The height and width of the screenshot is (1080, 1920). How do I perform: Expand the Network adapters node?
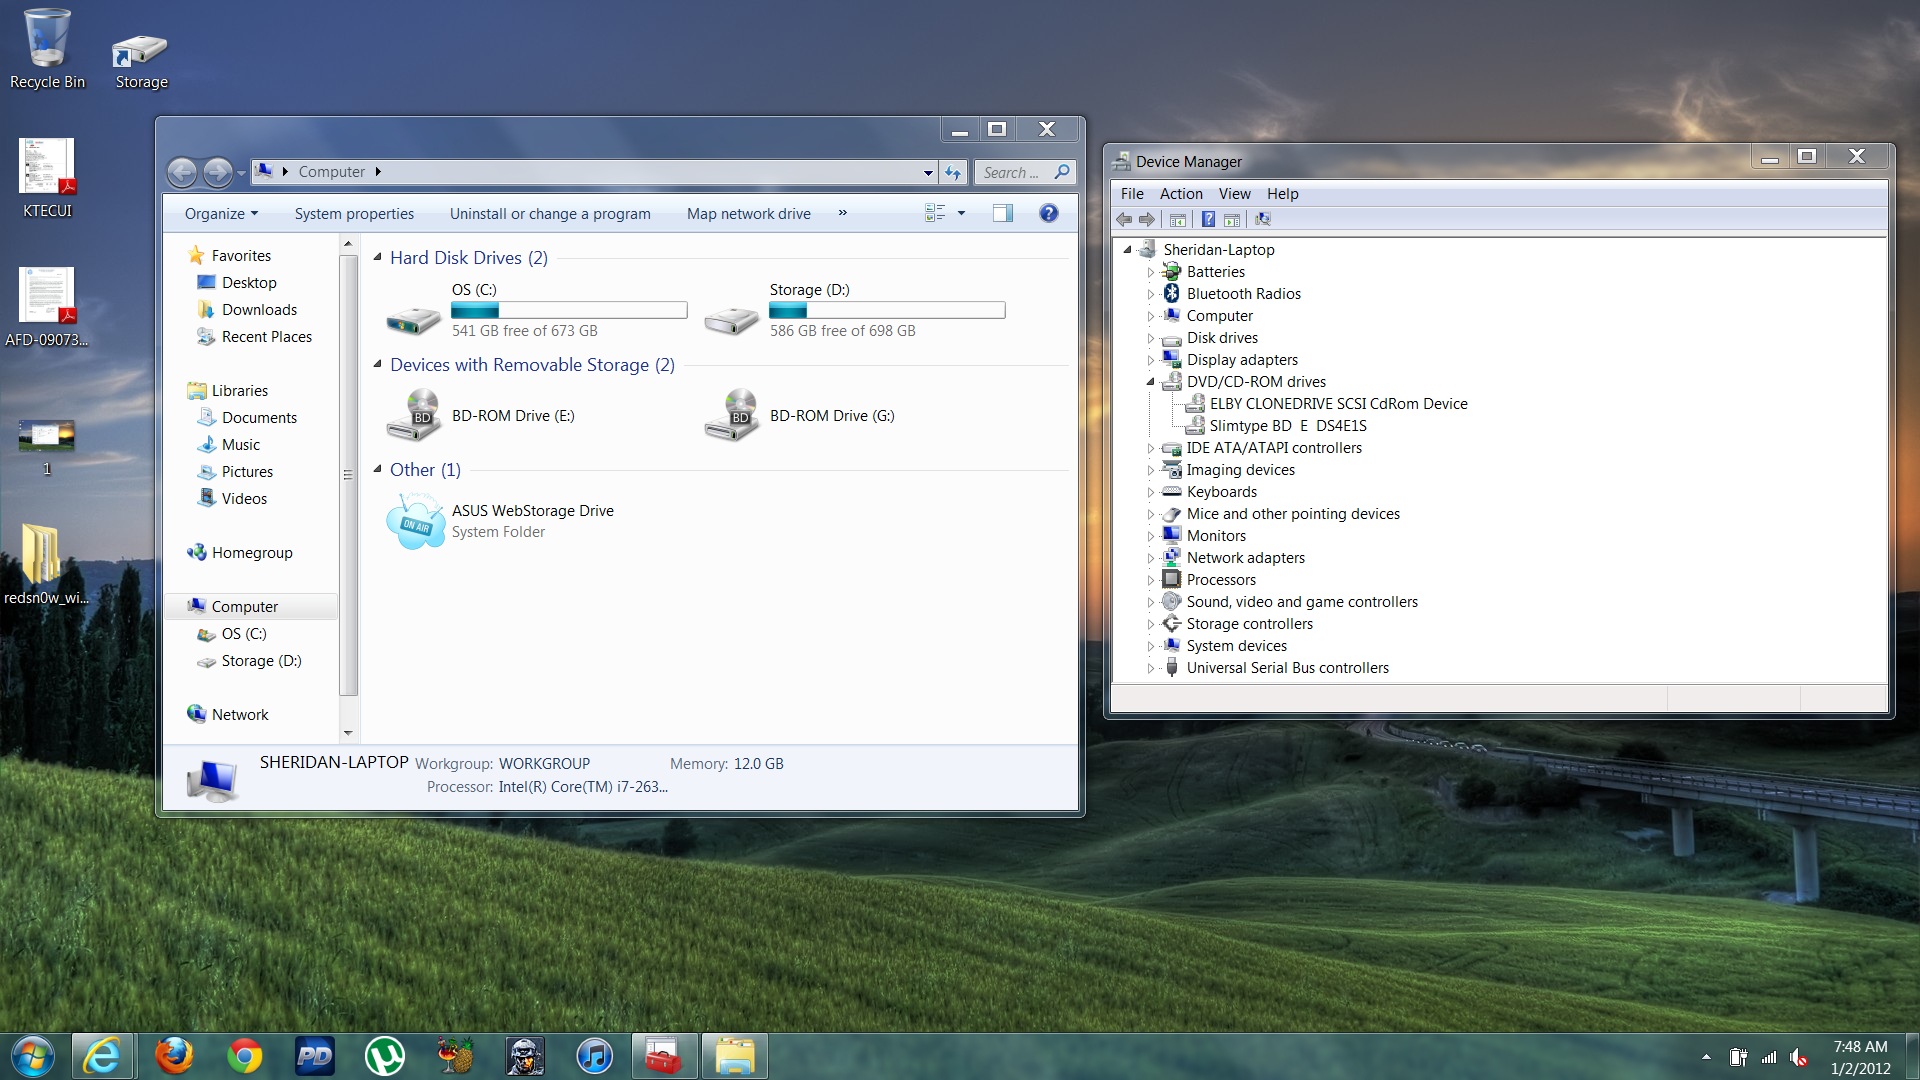click(1150, 558)
